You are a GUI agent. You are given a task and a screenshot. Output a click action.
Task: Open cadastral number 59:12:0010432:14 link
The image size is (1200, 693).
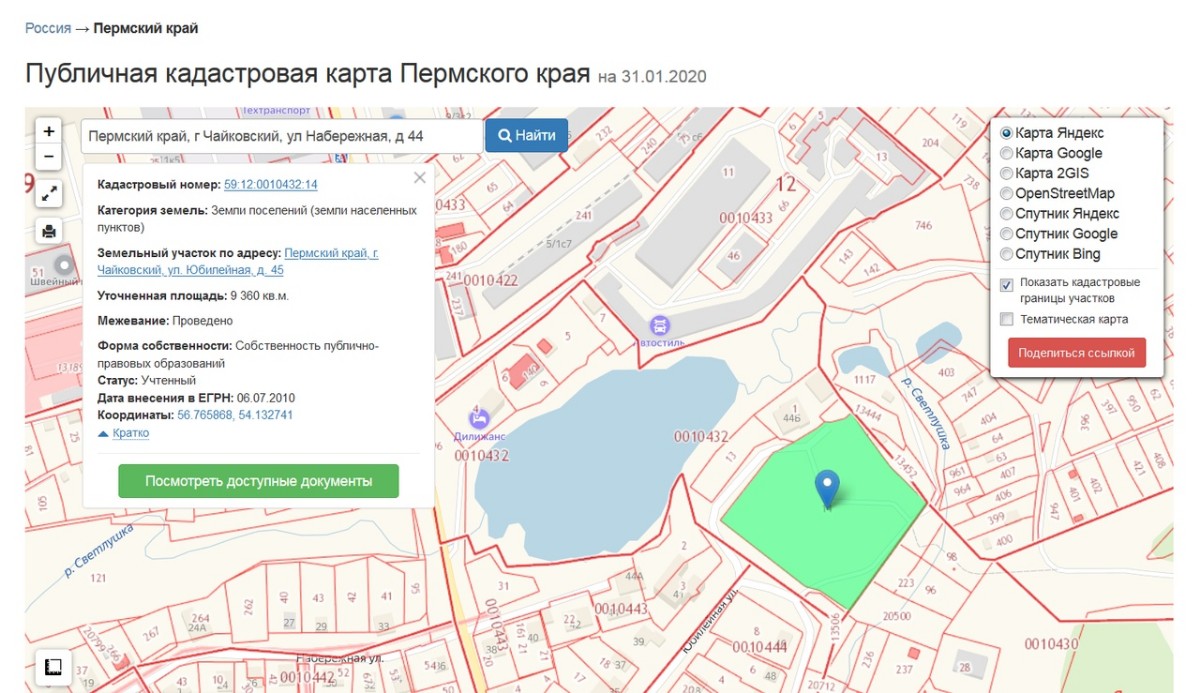(270, 184)
